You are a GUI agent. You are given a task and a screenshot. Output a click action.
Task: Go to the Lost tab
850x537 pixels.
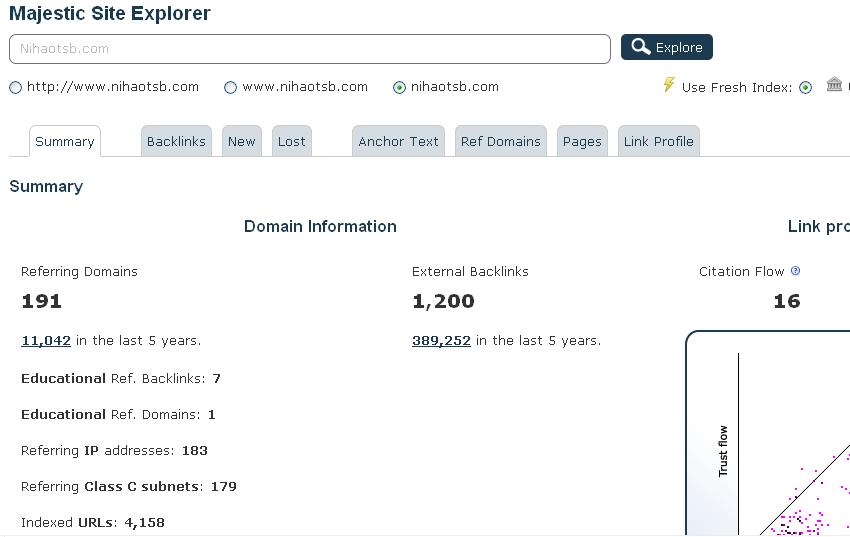(292, 141)
